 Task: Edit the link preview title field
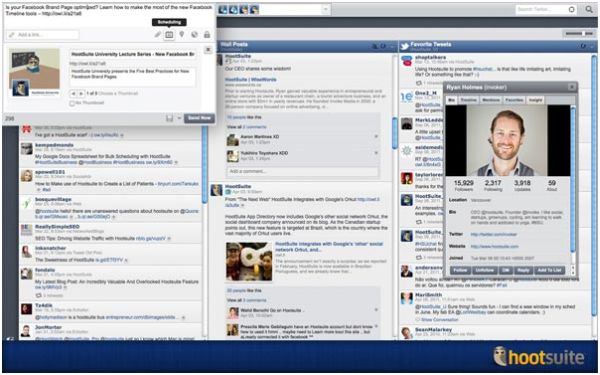133,54
